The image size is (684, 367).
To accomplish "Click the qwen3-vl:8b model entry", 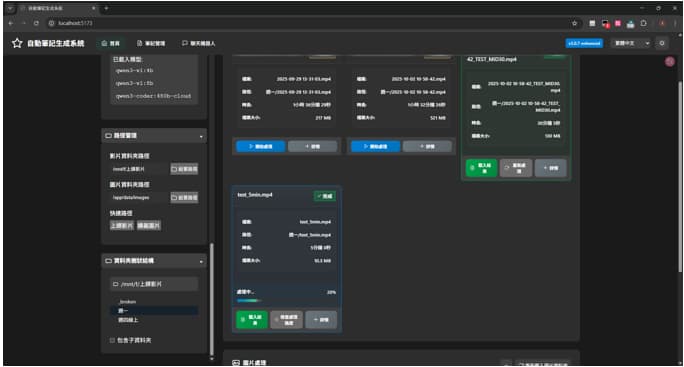I will click(x=134, y=83).
